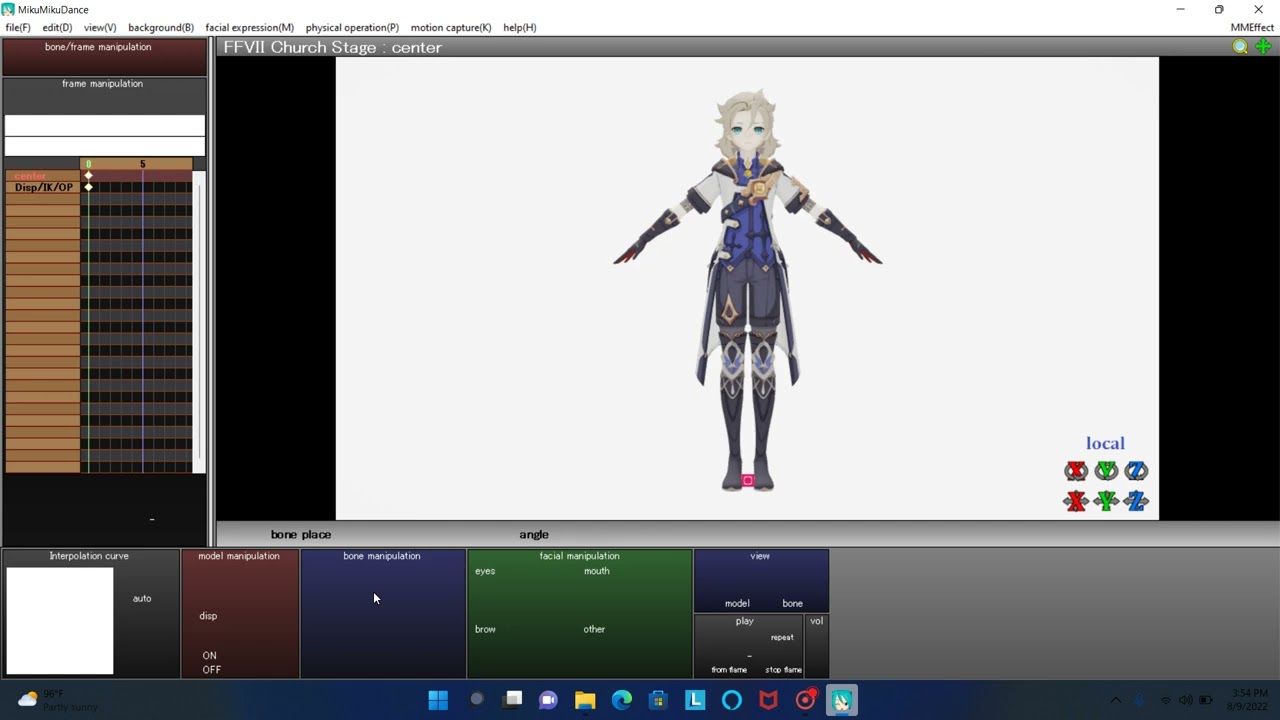Click the bone manipulation panel header
Viewport: 1280px width, 720px height.
[x=382, y=556]
